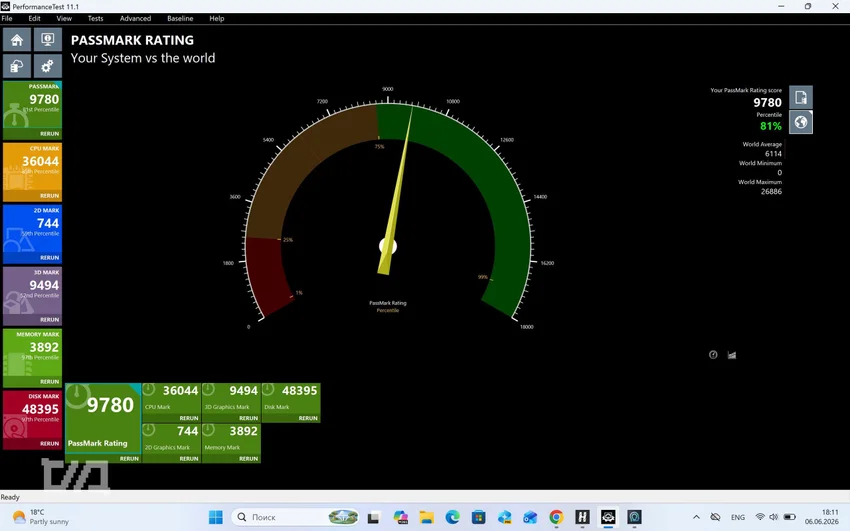
Task: Click the save results document icon
Action: tap(801, 97)
